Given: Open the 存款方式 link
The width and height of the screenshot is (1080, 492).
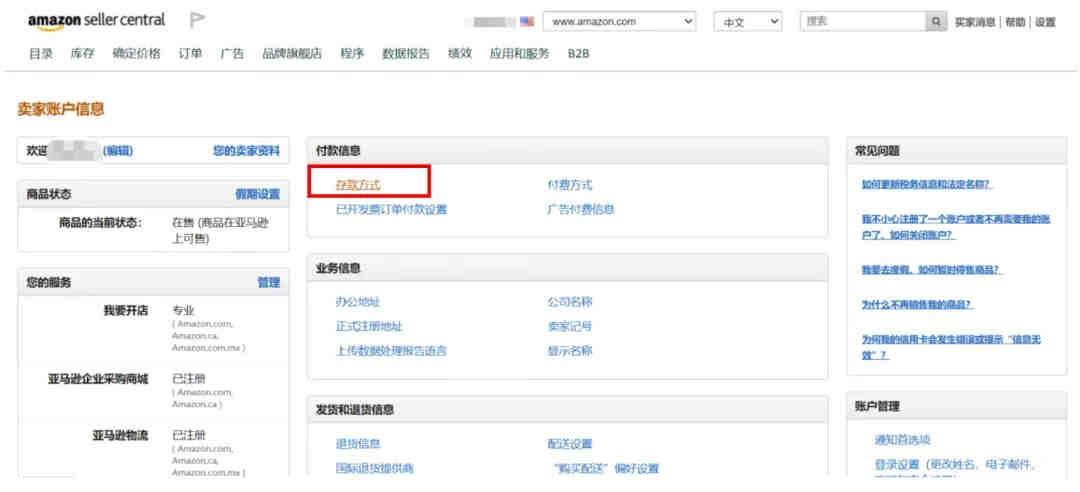Looking at the screenshot, I should (x=358, y=185).
